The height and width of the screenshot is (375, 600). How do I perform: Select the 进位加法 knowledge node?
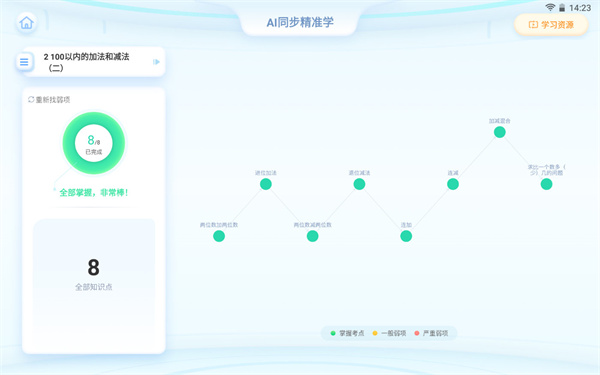coord(266,184)
